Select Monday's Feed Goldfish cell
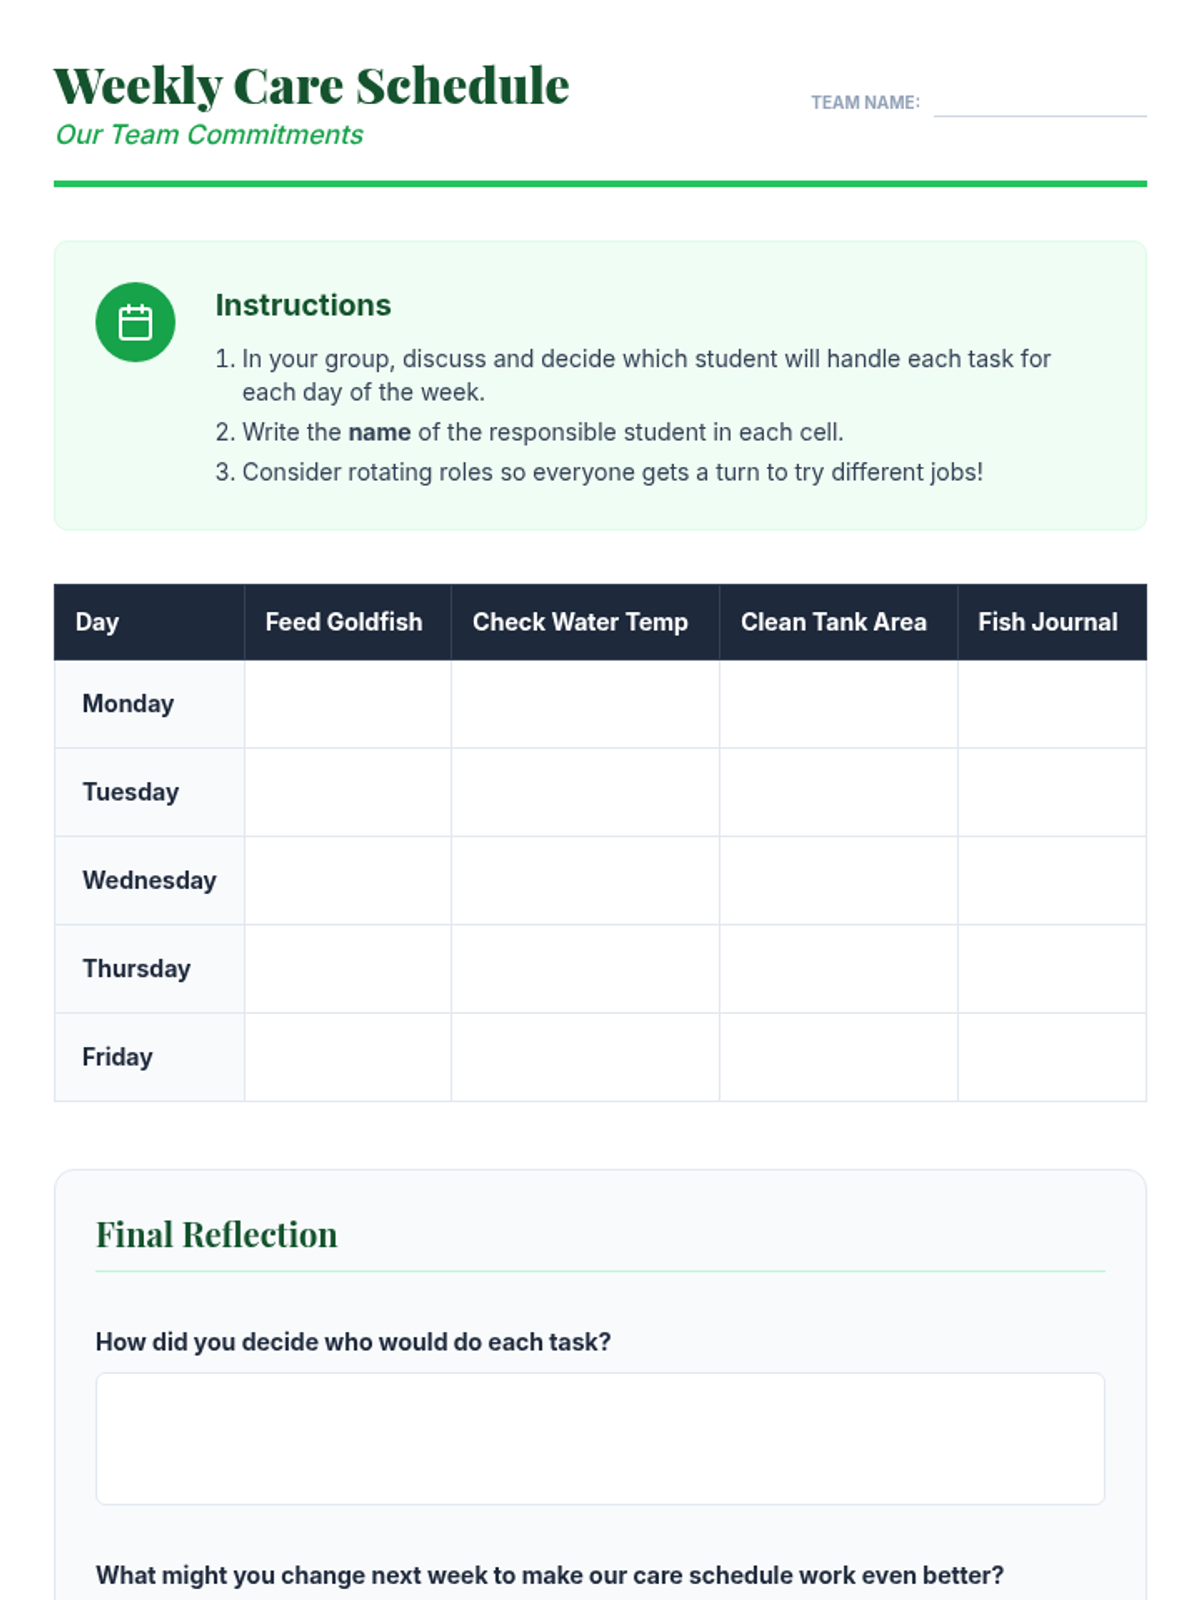Image resolution: width=1200 pixels, height=1600 pixels. click(x=348, y=704)
